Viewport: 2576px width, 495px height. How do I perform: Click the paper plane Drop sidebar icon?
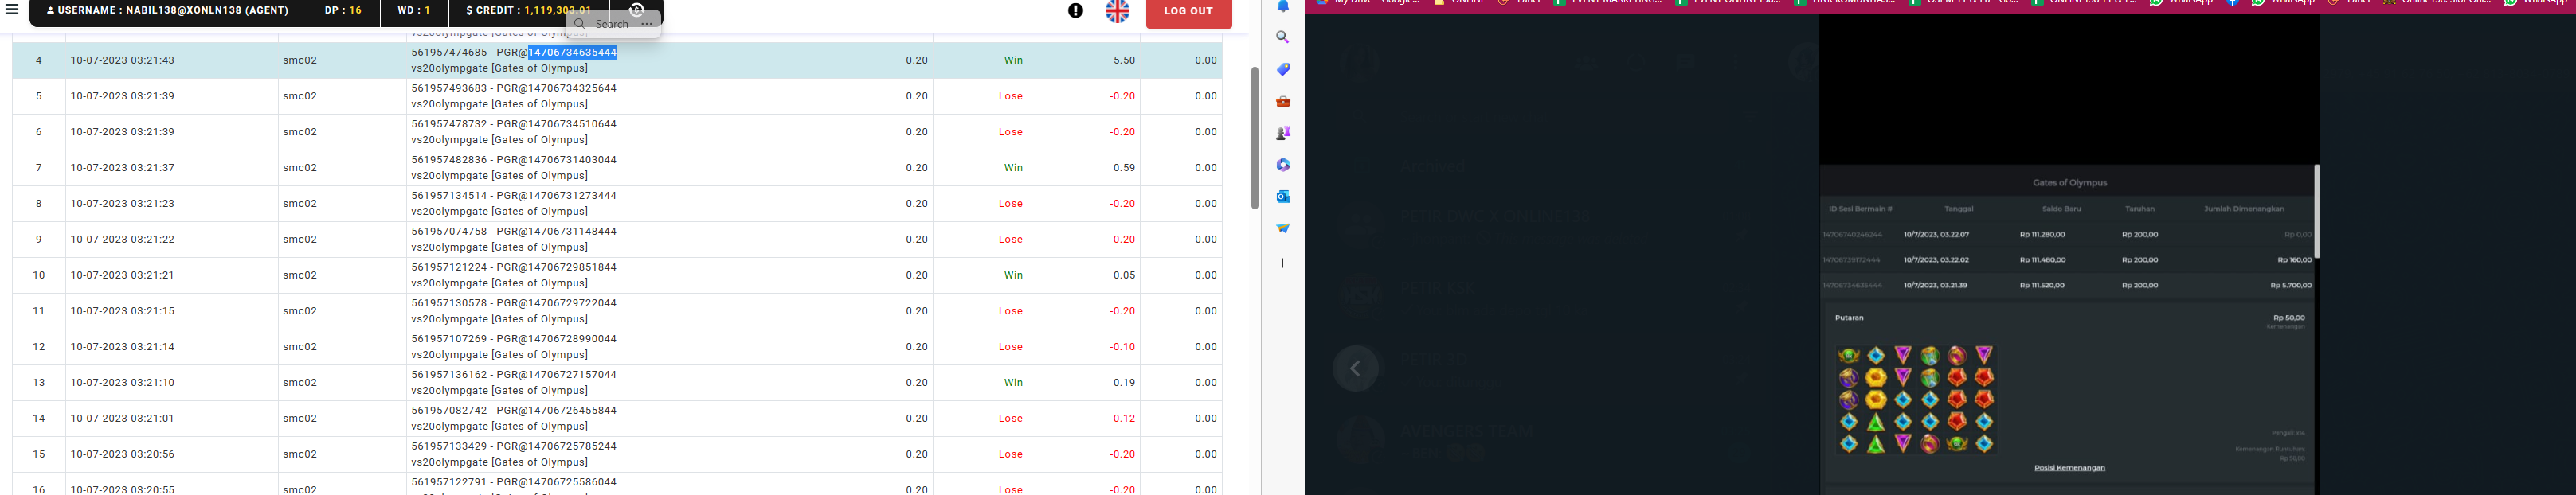(x=1283, y=228)
